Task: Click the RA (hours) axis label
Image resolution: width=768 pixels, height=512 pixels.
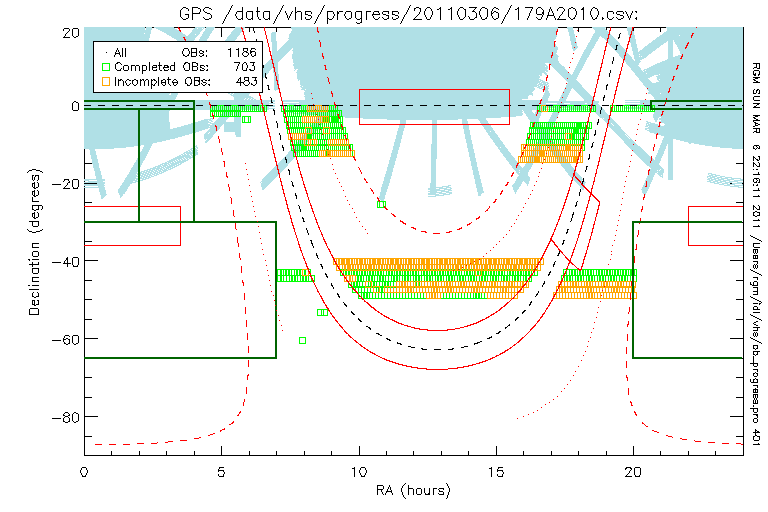Action: coord(413,491)
